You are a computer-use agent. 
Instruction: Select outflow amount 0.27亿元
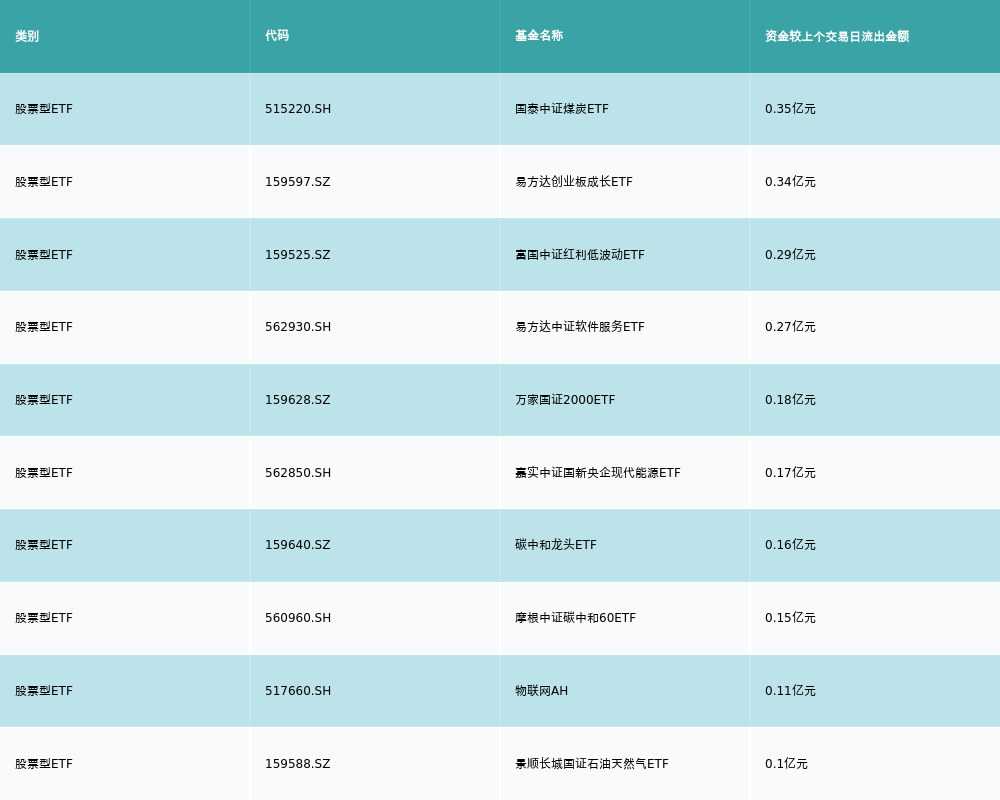(790, 327)
